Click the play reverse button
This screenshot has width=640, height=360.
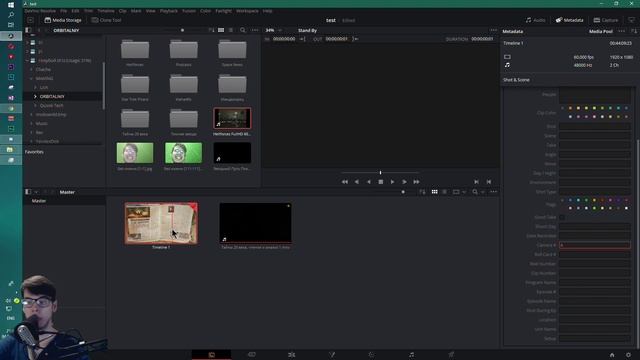(x=369, y=182)
